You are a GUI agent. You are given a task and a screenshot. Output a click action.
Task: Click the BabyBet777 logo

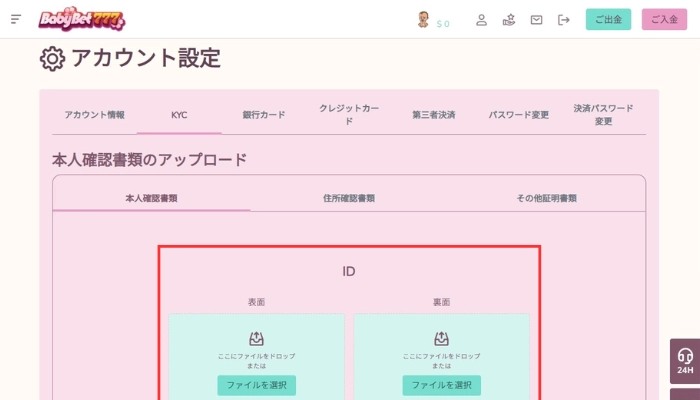82,19
